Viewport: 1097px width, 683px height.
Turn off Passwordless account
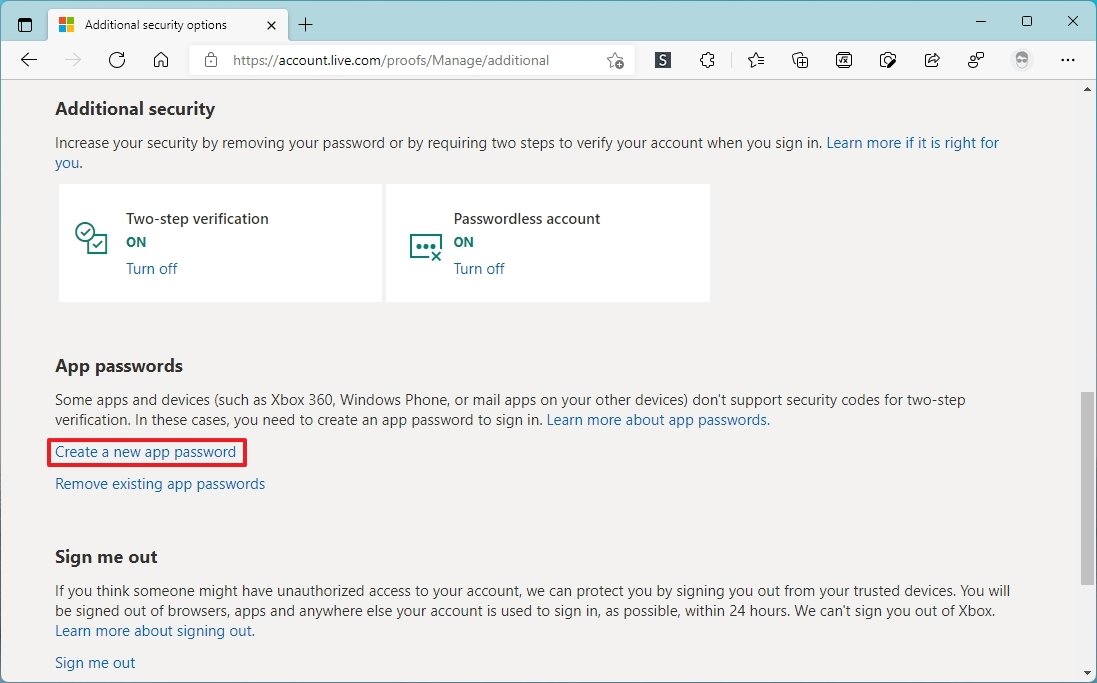pos(478,268)
